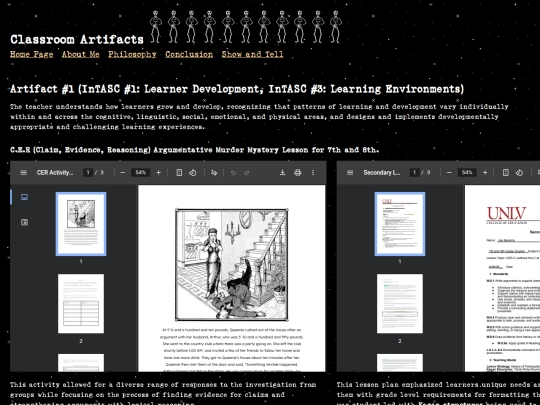Image resolution: width=540 pixels, height=405 pixels.
Task: Open more actions menu in CER Activity viewer
Action: (313, 173)
